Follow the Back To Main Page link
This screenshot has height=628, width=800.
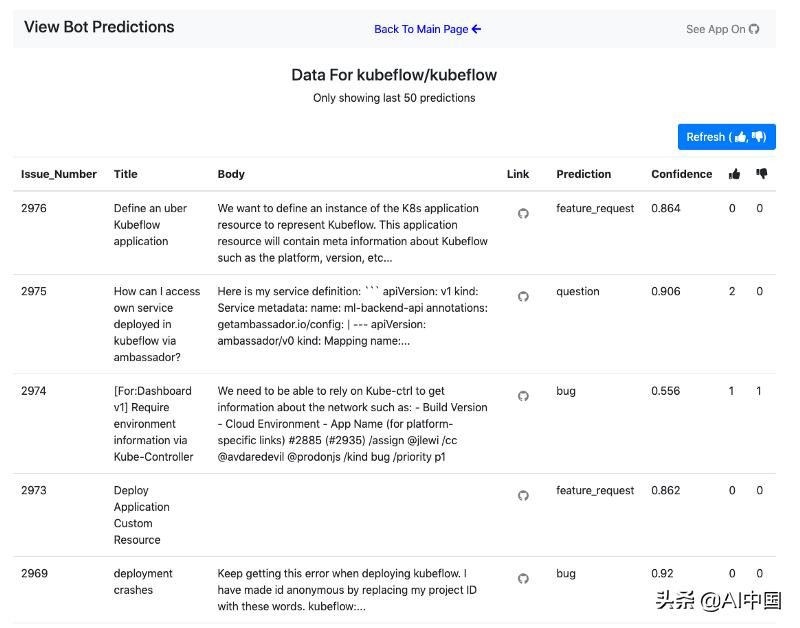[427, 29]
